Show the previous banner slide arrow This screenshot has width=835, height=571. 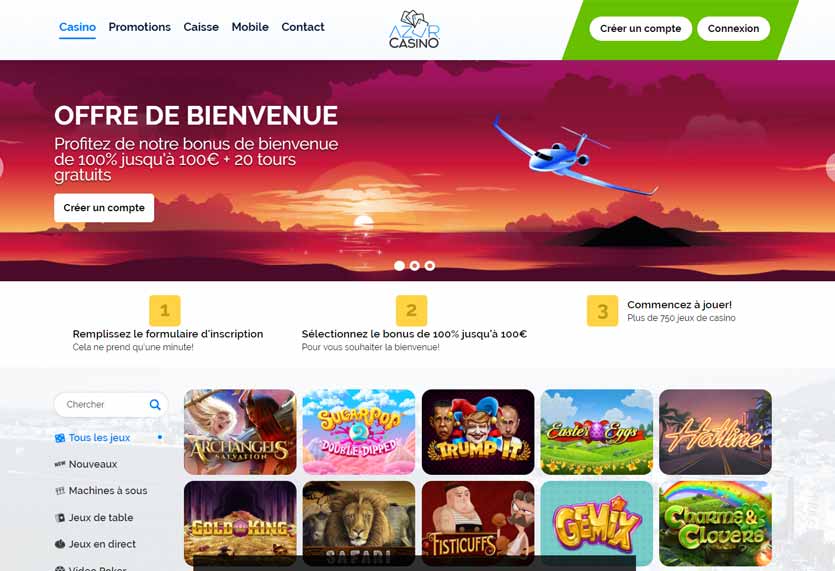pos(2,167)
